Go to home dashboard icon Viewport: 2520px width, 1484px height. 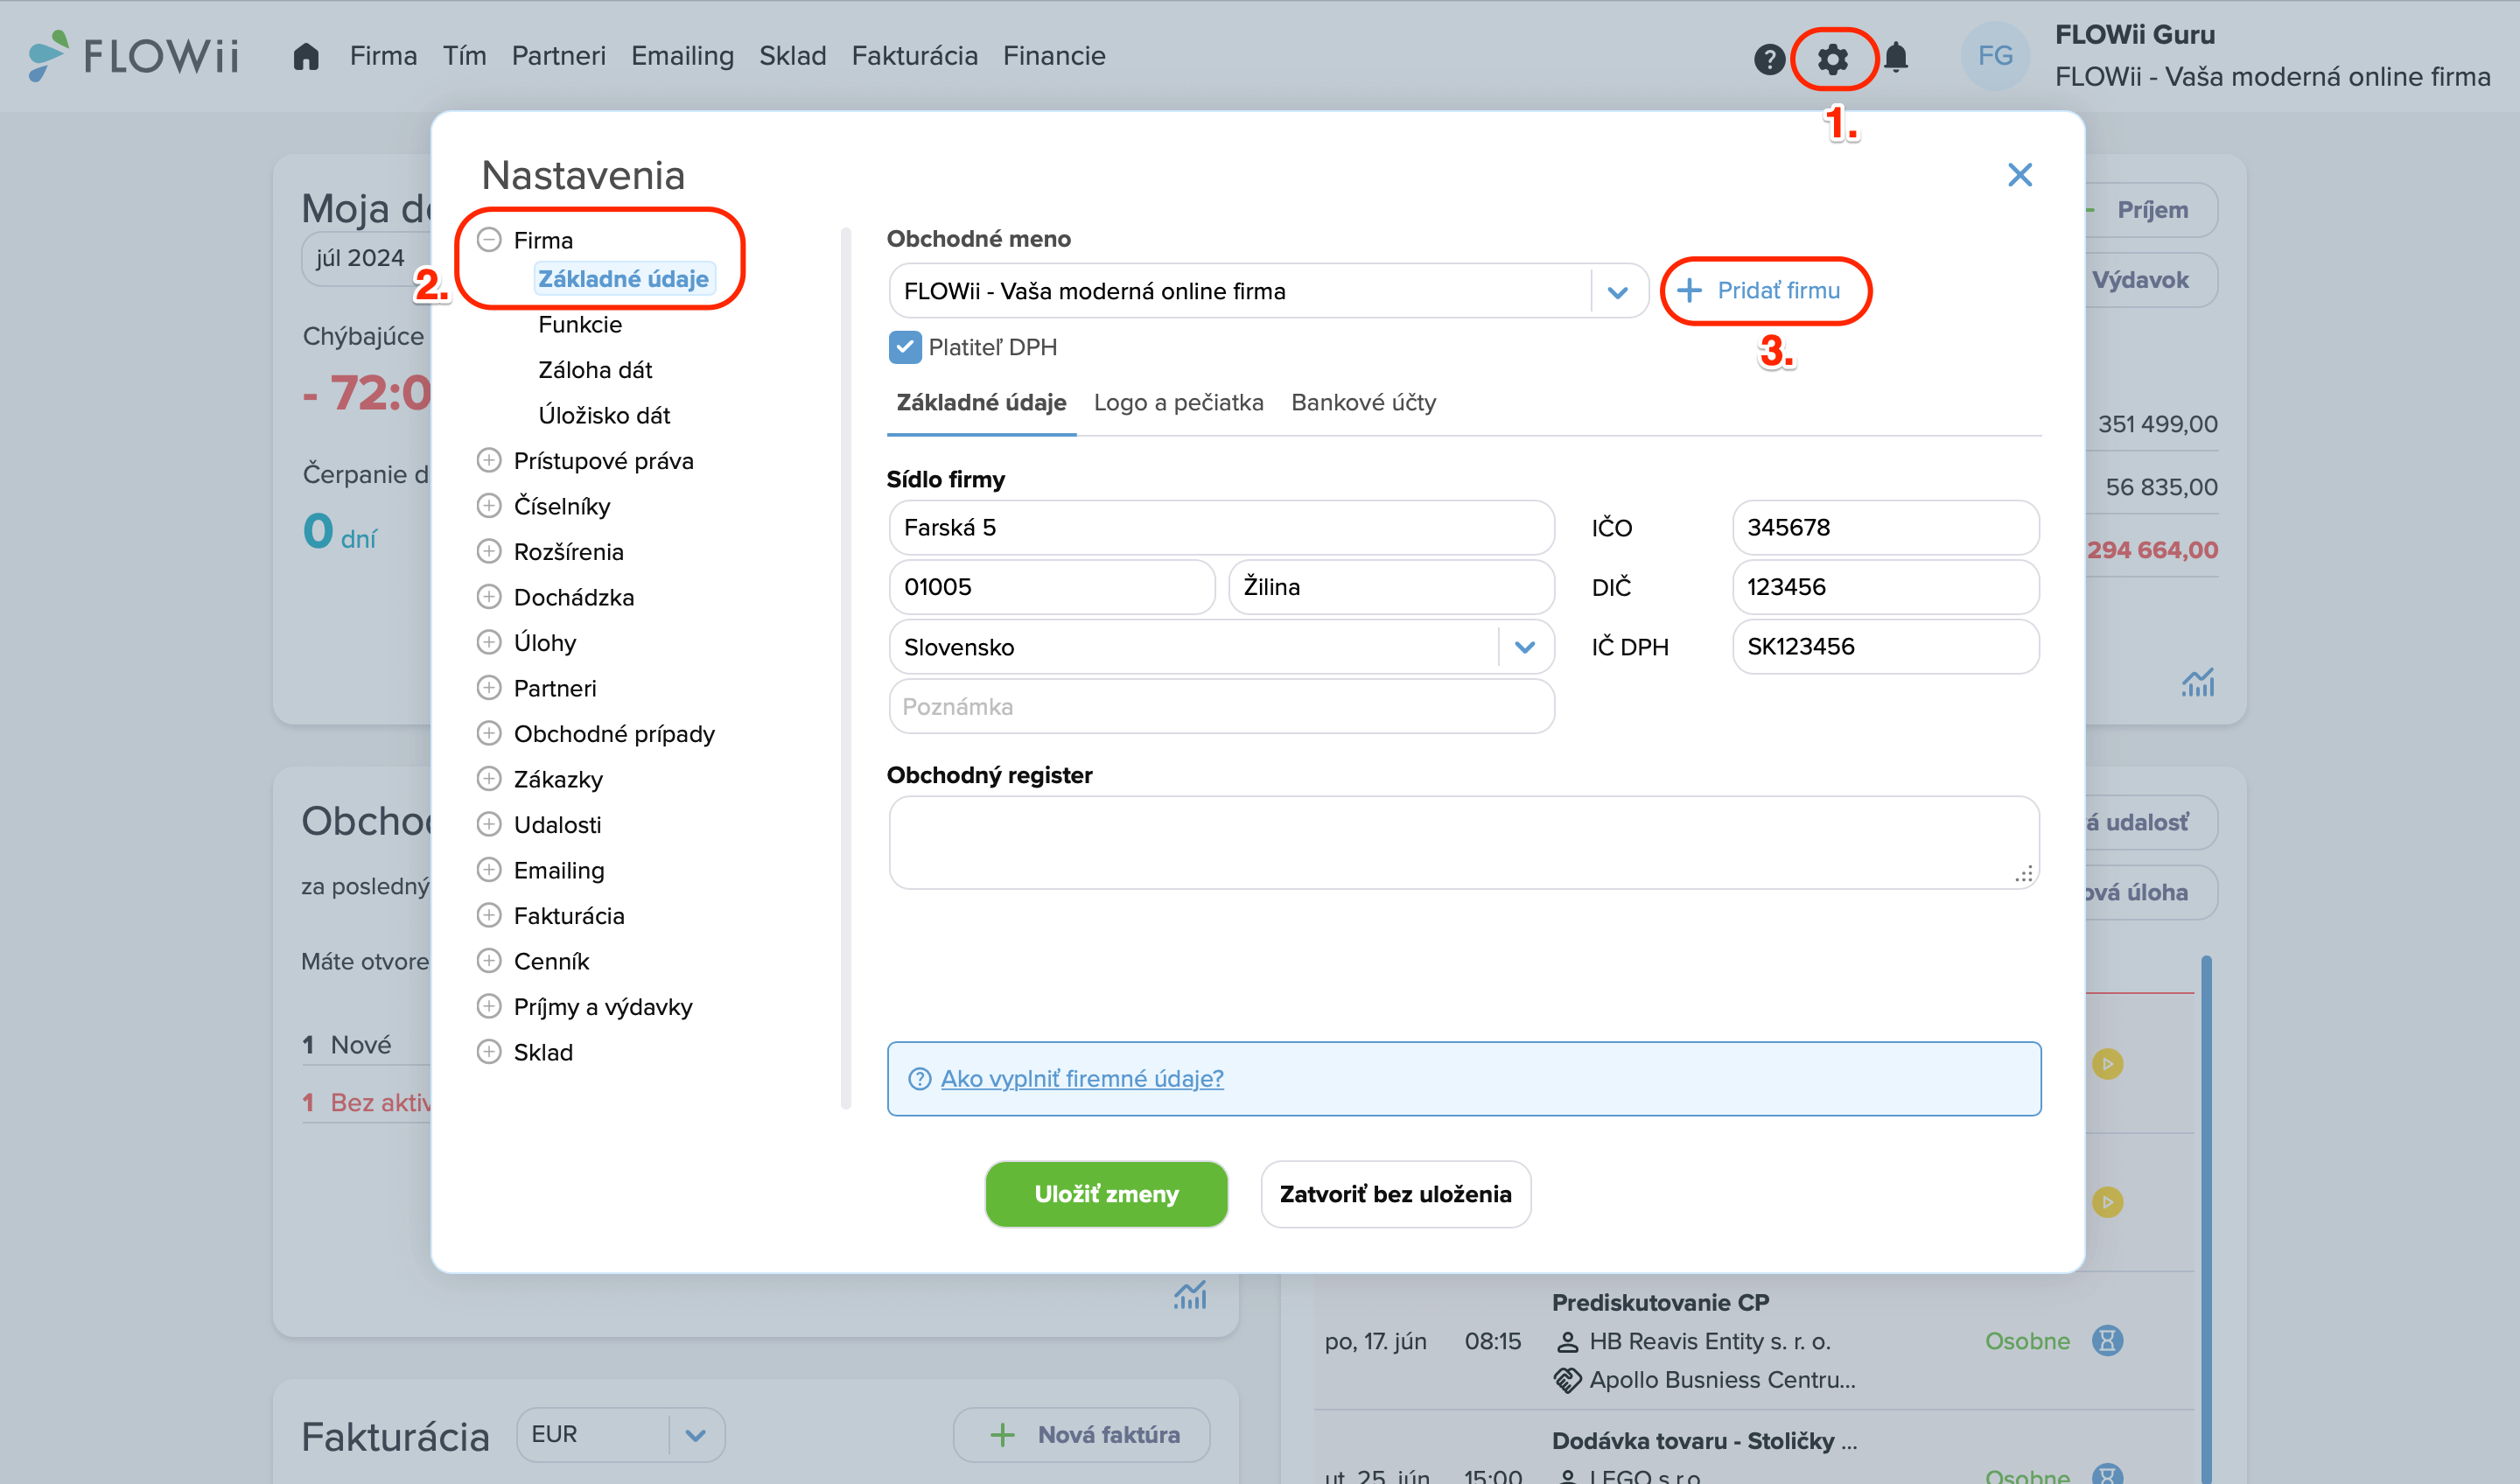coord(306,56)
